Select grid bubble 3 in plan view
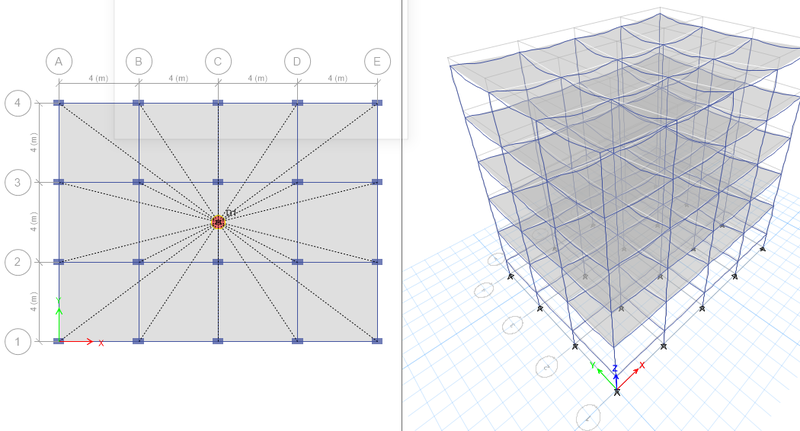 18,183
